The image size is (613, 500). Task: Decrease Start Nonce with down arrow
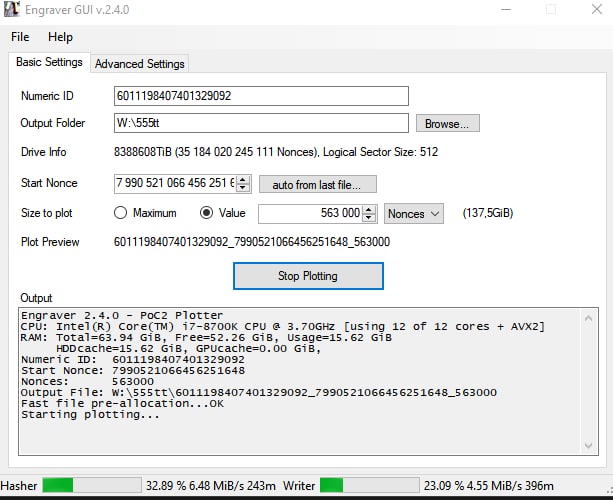[x=243, y=188]
